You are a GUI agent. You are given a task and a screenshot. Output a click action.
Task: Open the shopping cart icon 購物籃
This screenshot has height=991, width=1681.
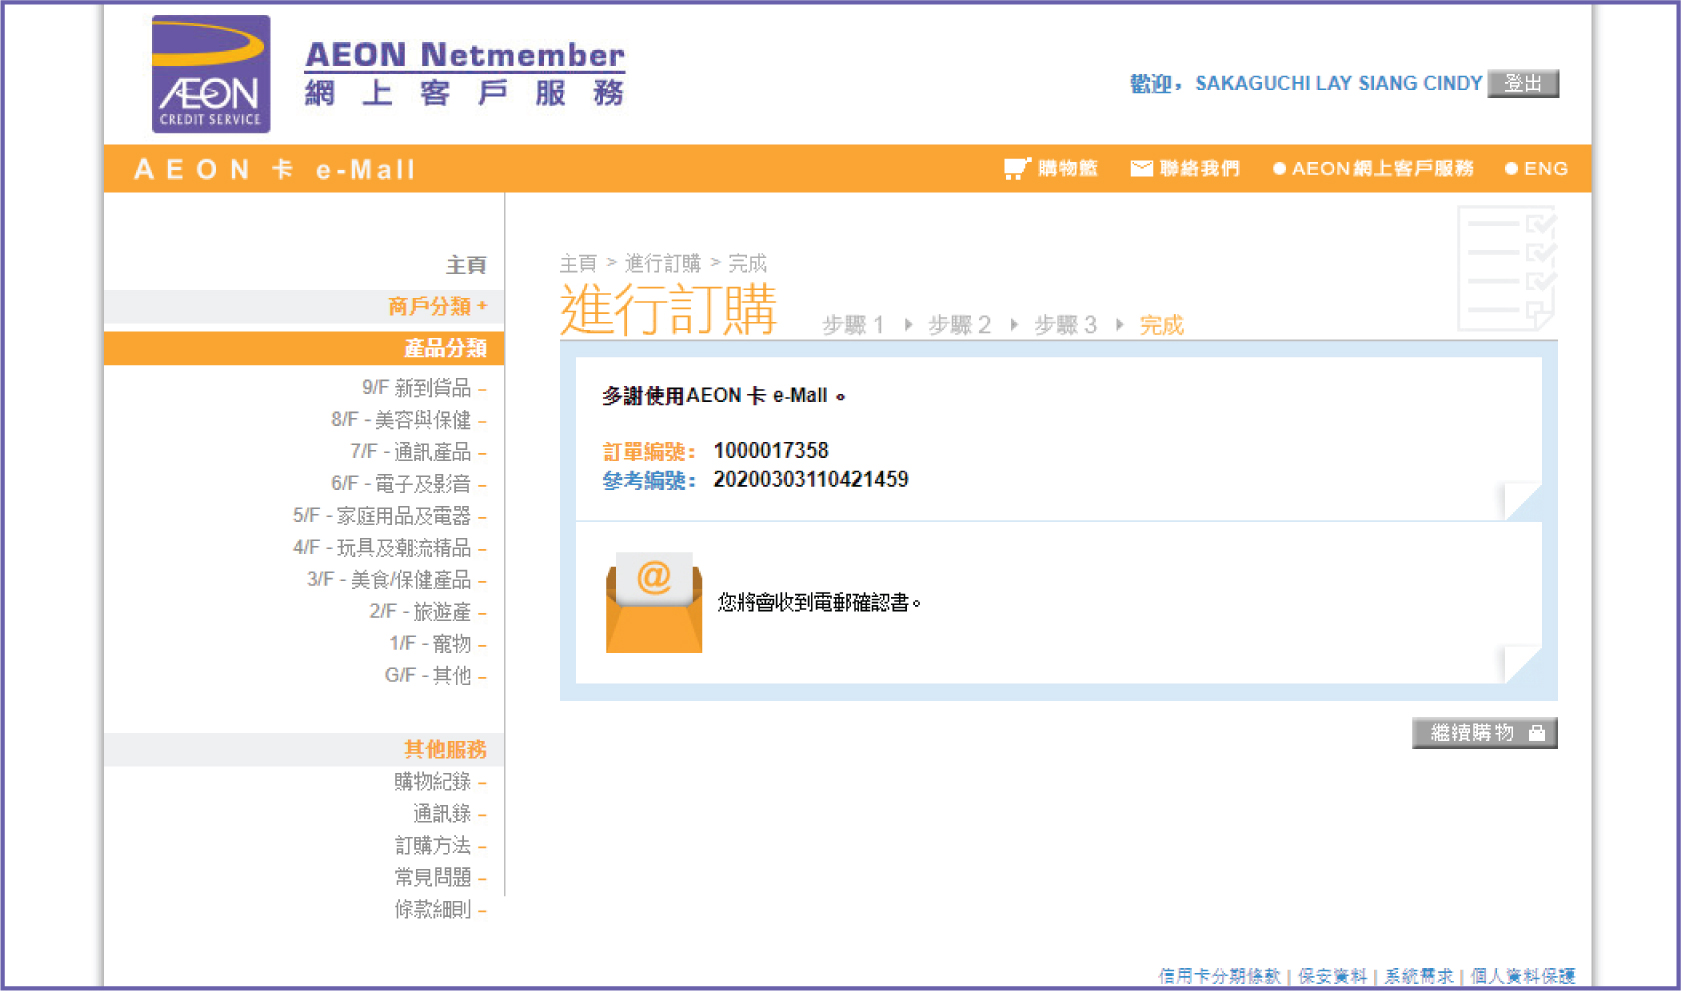point(1017,168)
